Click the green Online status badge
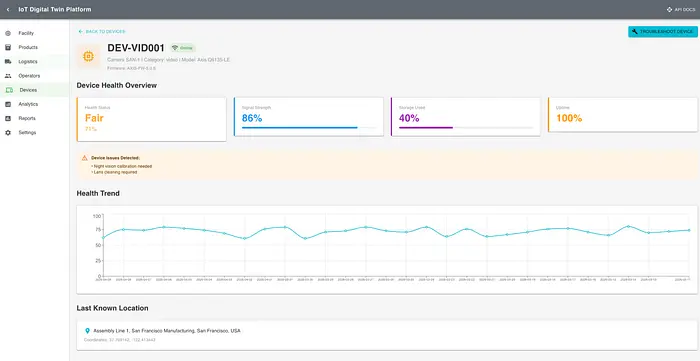 (x=183, y=48)
